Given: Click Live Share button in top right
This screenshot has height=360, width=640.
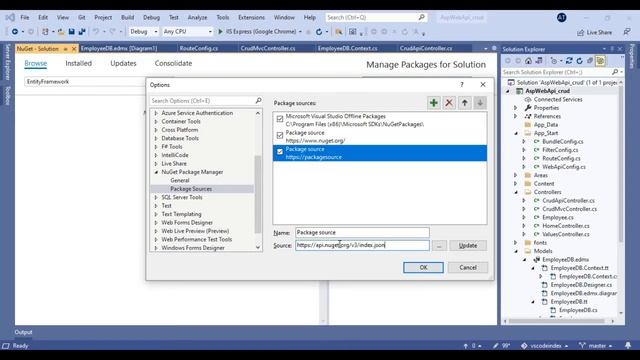Looking at the screenshot, I should [x=595, y=32].
